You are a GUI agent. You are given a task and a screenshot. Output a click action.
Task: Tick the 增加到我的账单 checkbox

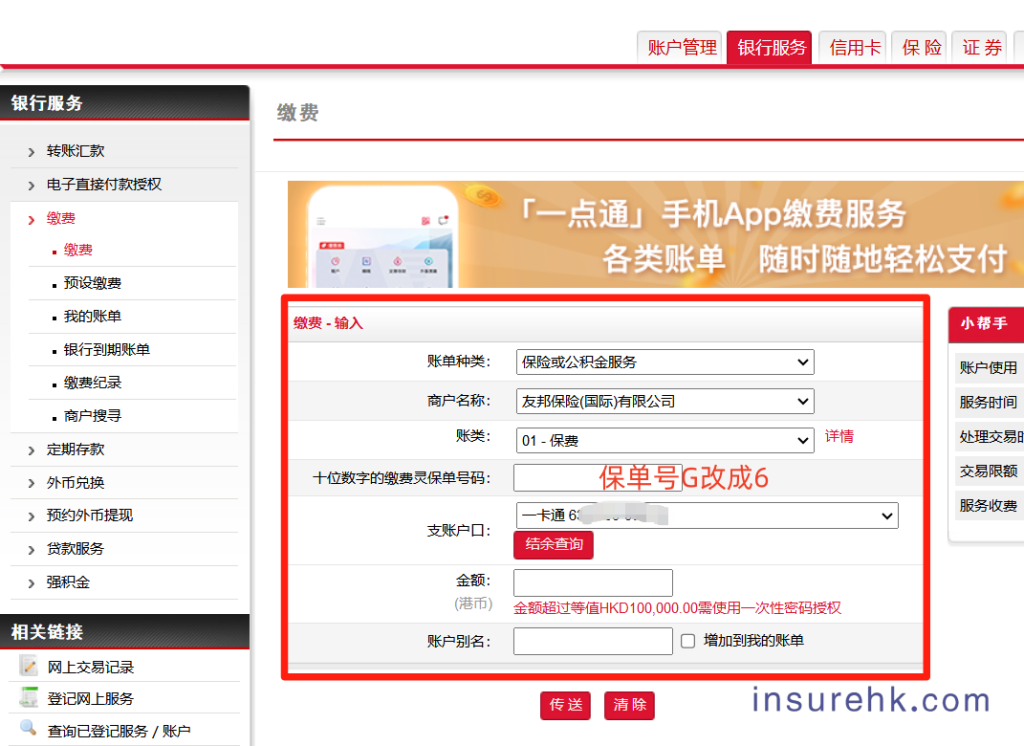[x=688, y=641]
